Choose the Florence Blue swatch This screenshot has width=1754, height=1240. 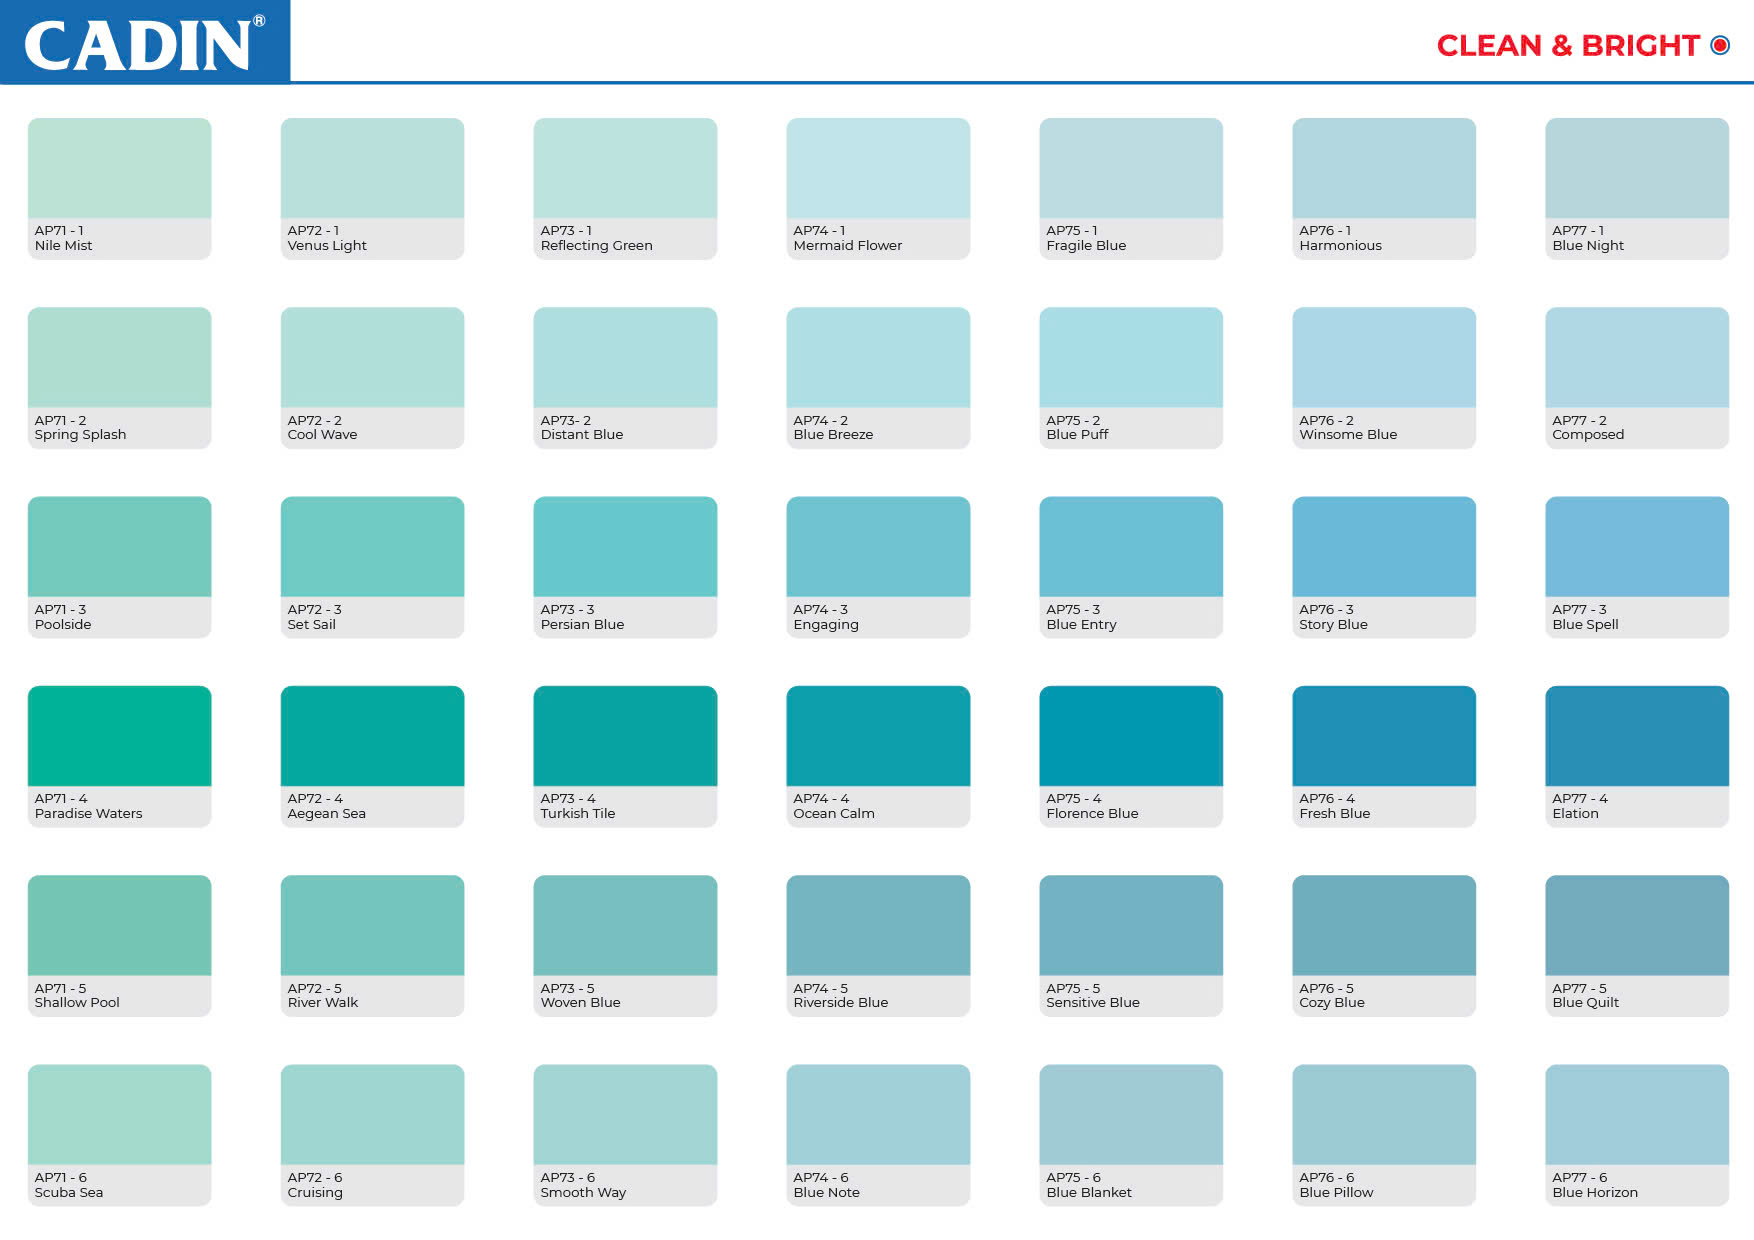tap(1130, 736)
